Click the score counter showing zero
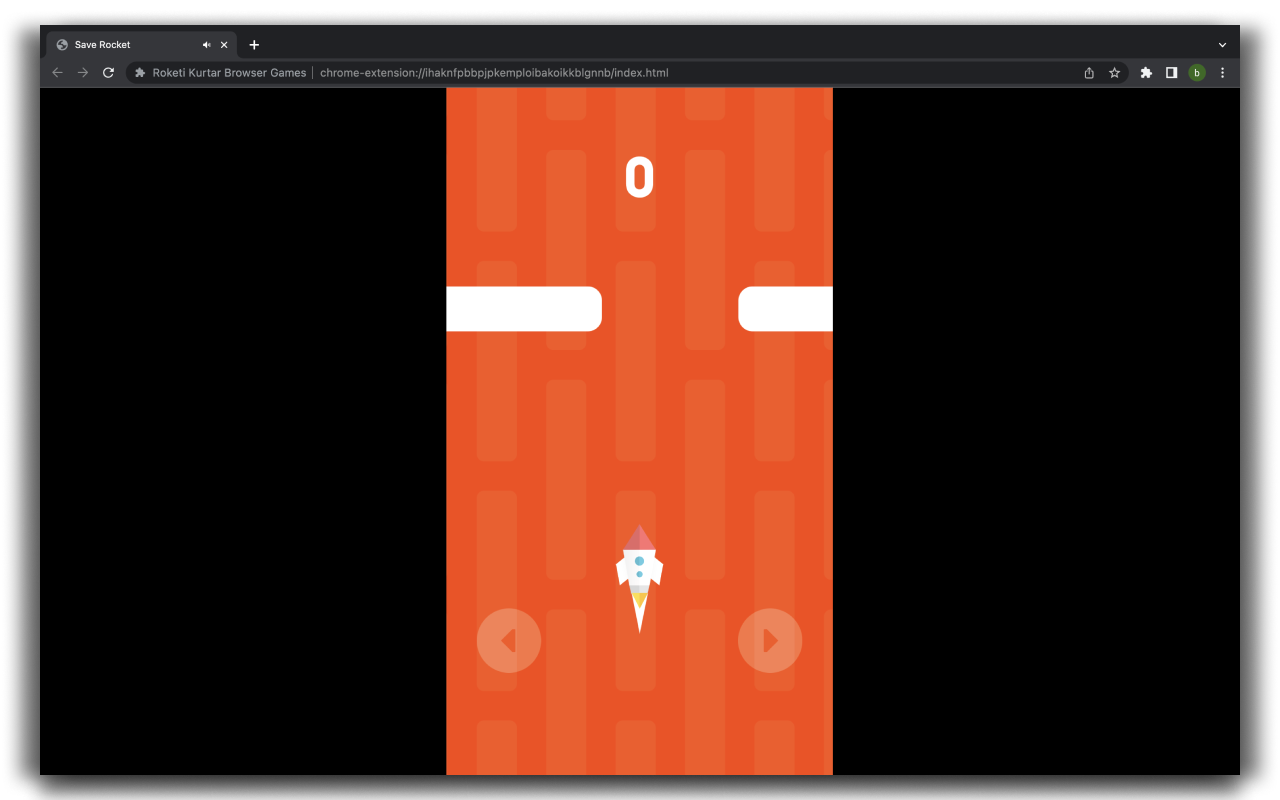The height and width of the screenshot is (800, 1280). [640, 178]
